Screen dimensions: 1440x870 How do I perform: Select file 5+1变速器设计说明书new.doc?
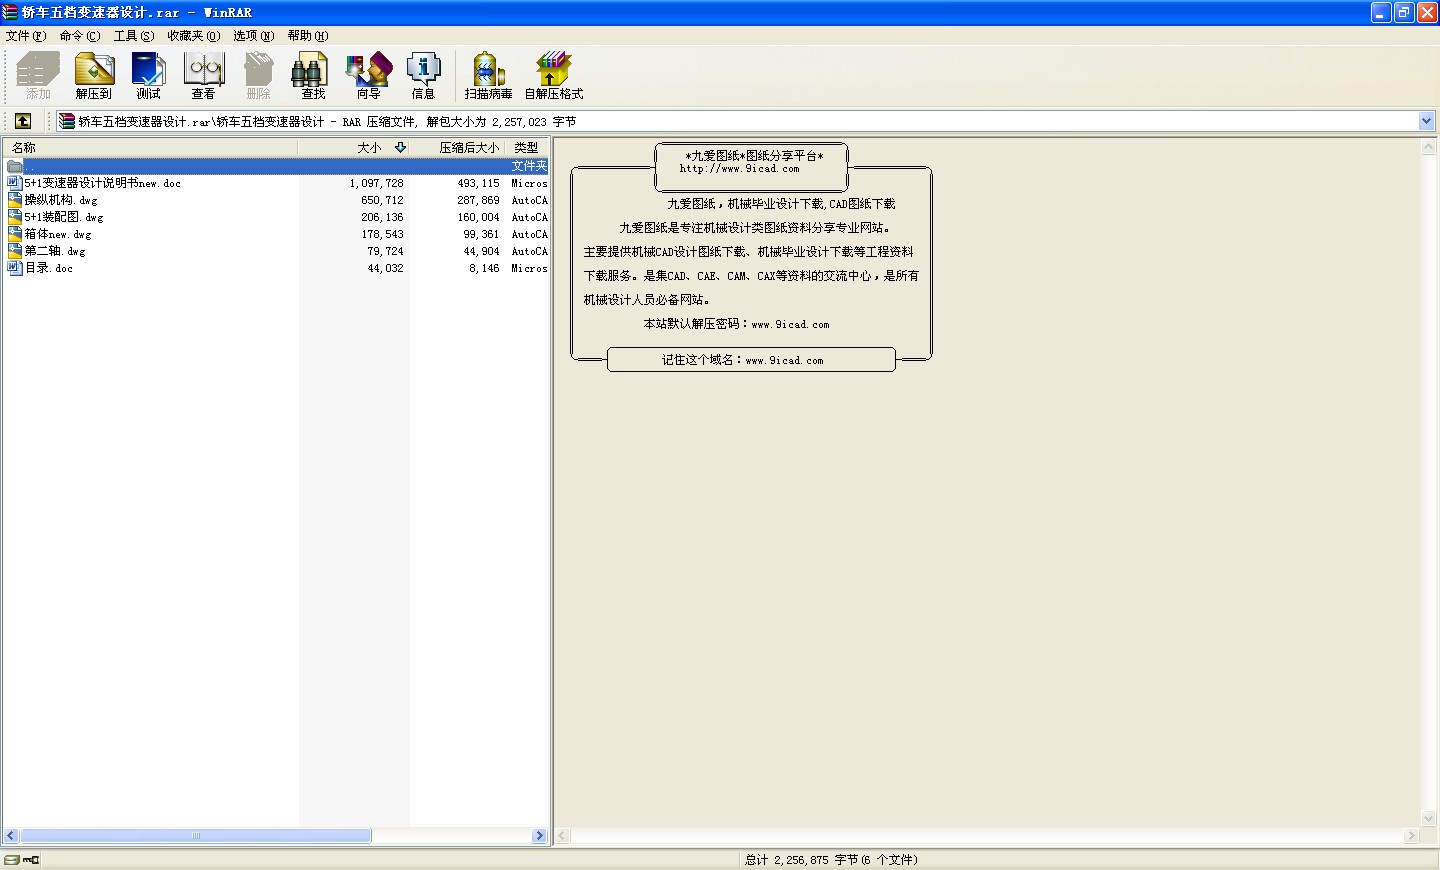pos(102,183)
